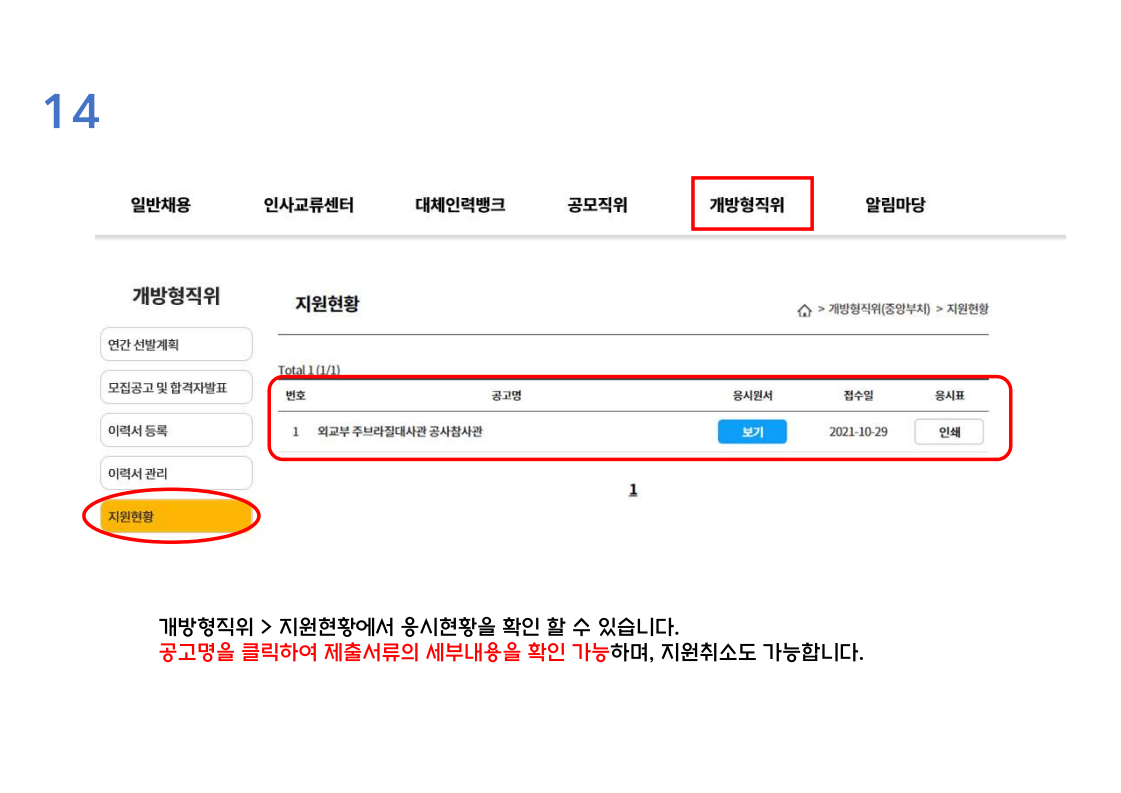Select 대체인력뱅크 in the top navigation
The width and height of the screenshot is (1121, 793).
[x=460, y=205]
